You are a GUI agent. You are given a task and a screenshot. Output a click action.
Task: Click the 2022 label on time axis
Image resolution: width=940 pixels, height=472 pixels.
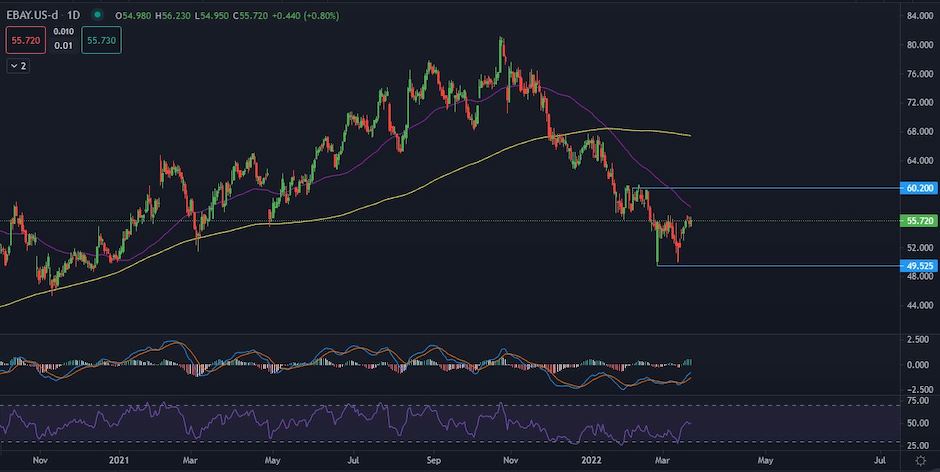592,461
